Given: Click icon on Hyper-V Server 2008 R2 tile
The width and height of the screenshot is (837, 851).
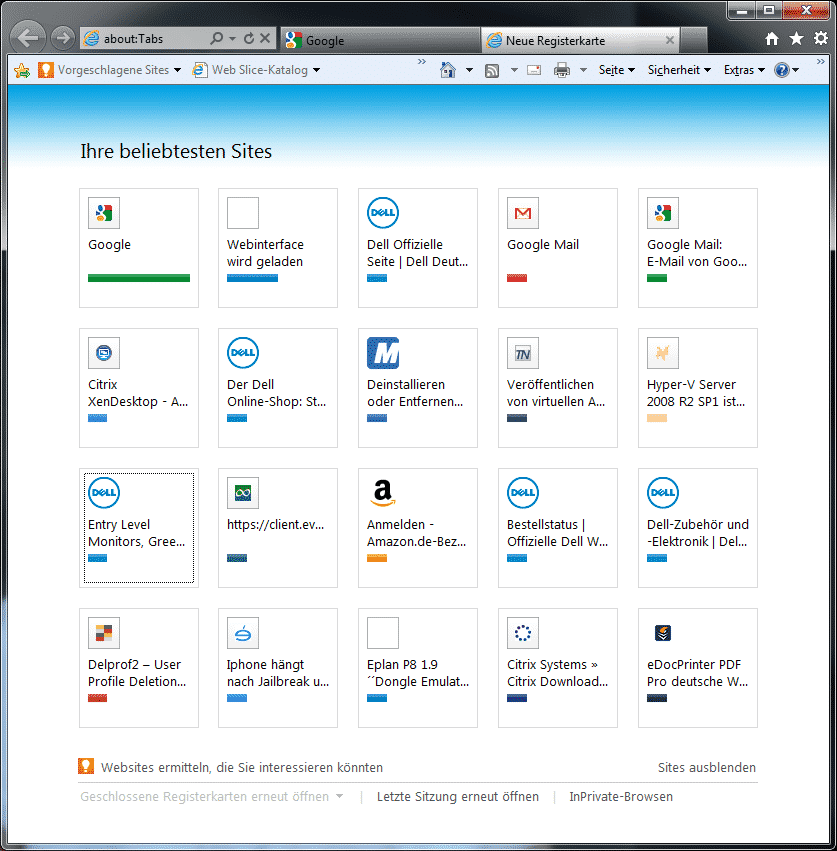Looking at the screenshot, I should (663, 353).
